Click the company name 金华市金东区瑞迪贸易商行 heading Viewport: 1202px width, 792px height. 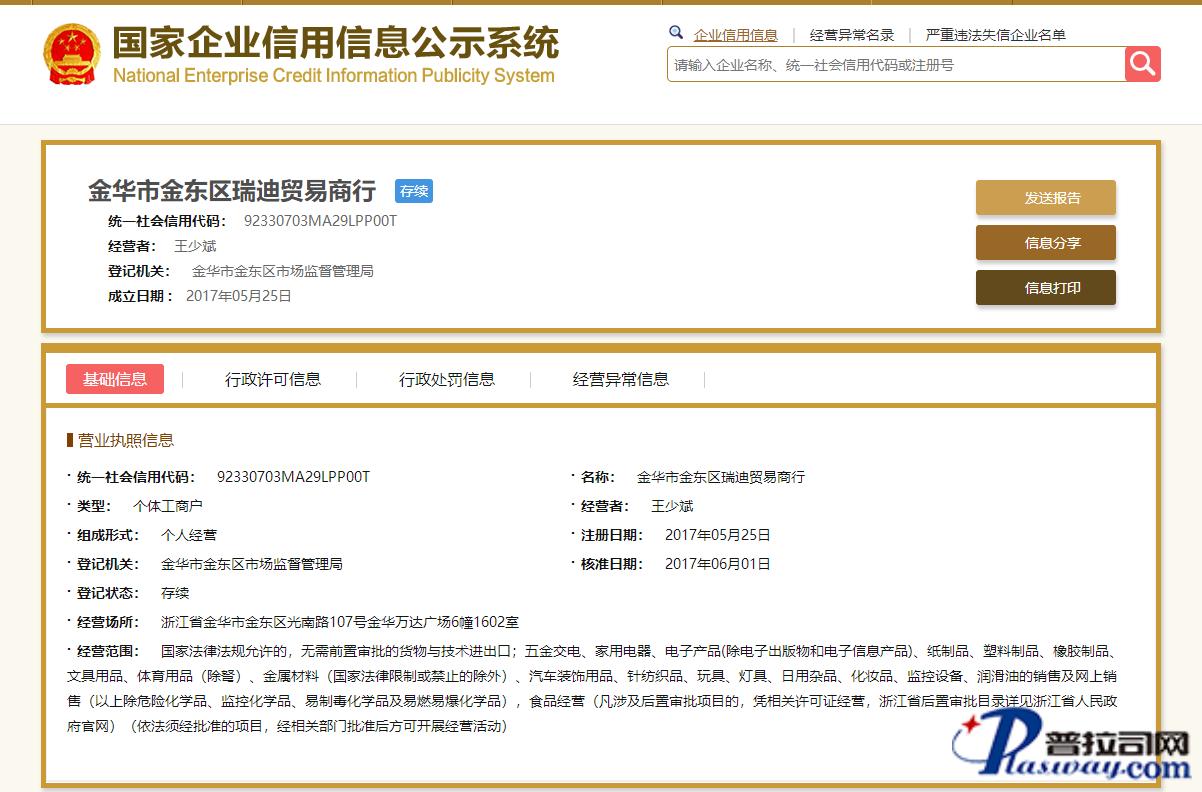click(x=232, y=191)
